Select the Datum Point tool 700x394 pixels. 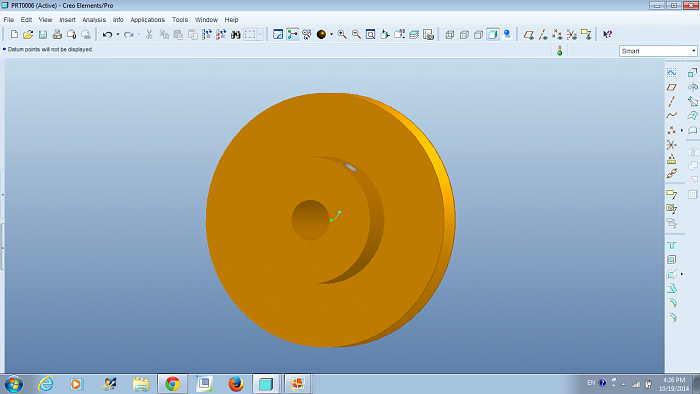pos(671,130)
